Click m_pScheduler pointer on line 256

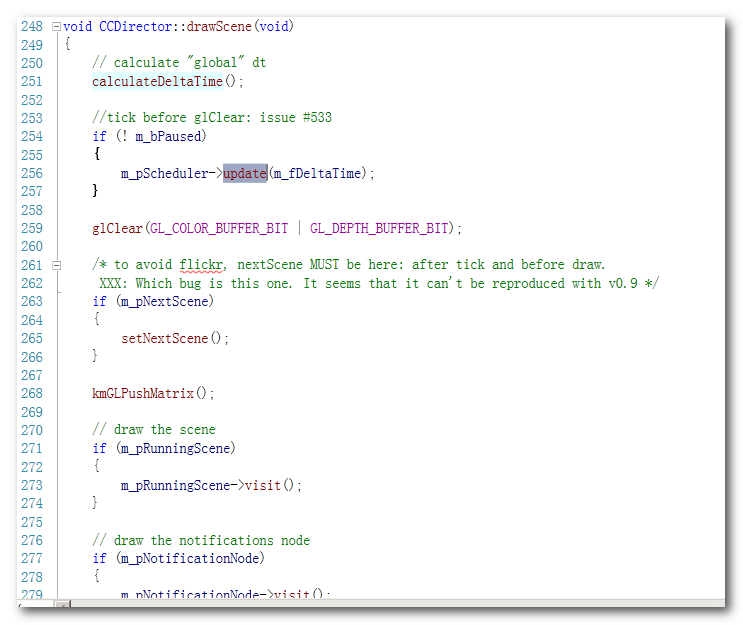pyautogui.click(x=164, y=173)
